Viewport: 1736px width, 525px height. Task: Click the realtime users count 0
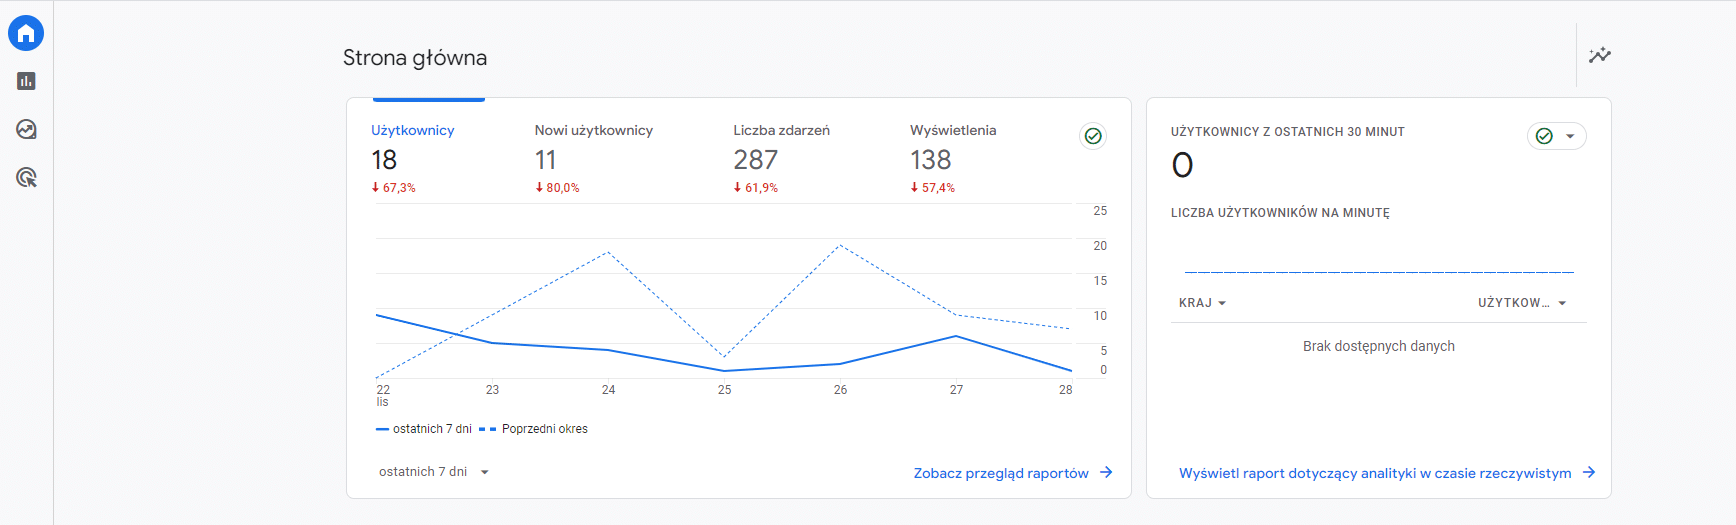coord(1182,165)
